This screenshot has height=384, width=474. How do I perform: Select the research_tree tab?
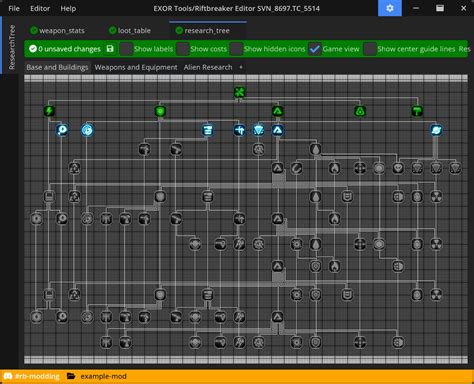tap(207, 31)
